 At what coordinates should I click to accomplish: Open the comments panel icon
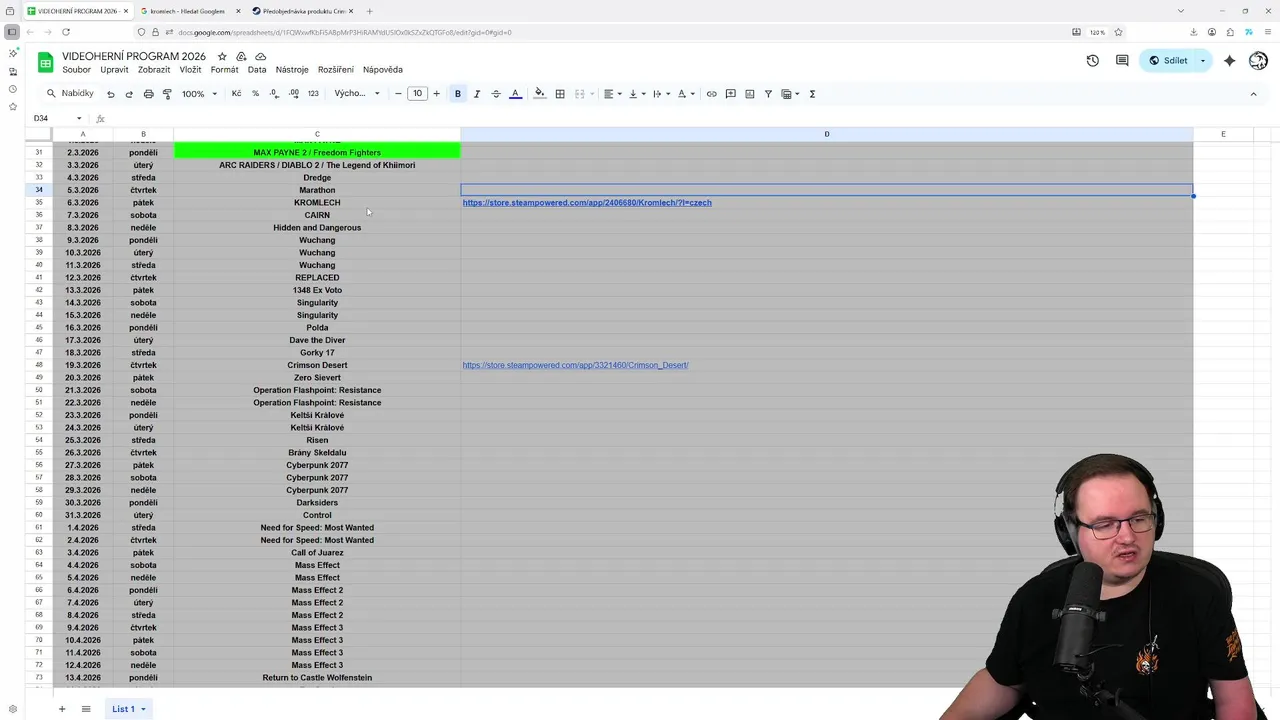click(1122, 60)
